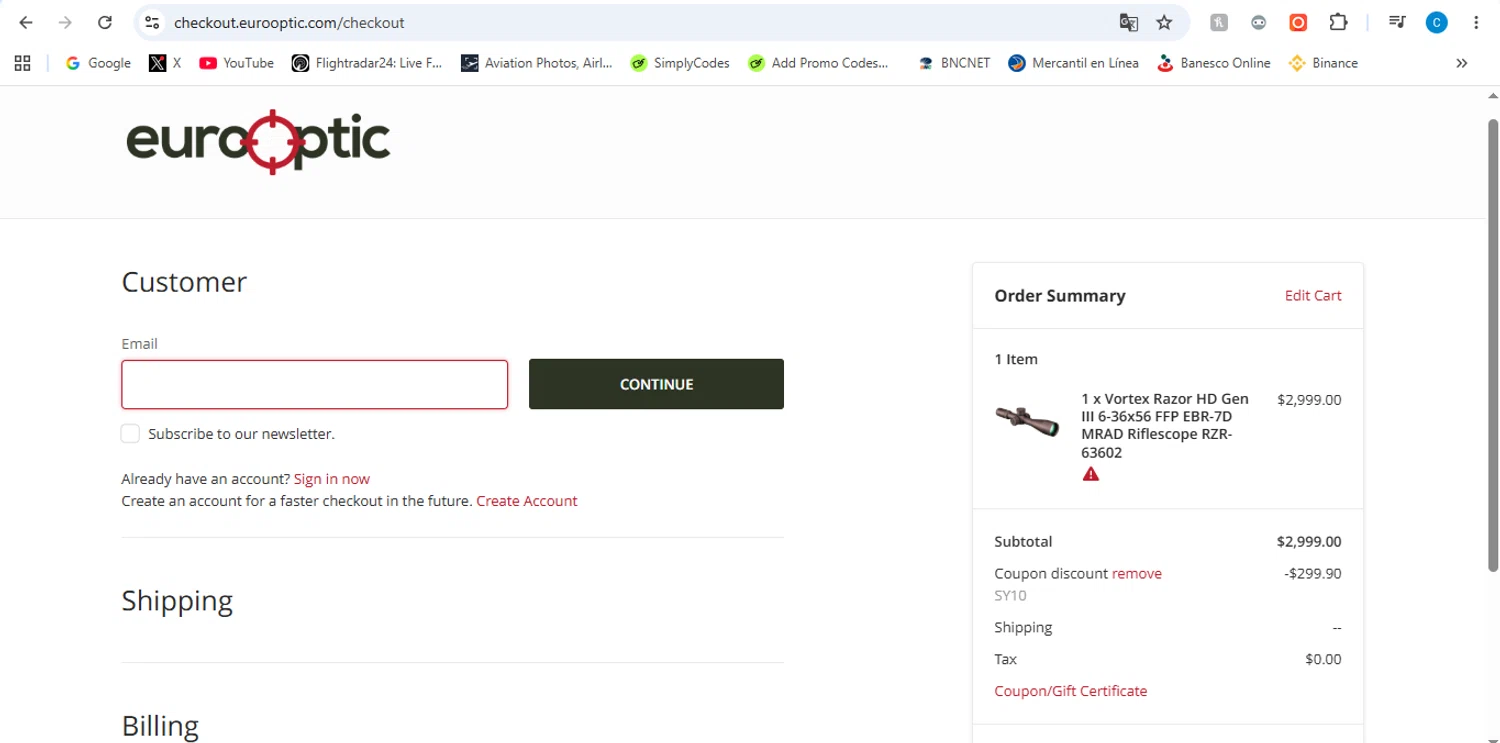The image size is (1500, 743).
Task: Open Binance bookmark
Action: [x=1323, y=63]
